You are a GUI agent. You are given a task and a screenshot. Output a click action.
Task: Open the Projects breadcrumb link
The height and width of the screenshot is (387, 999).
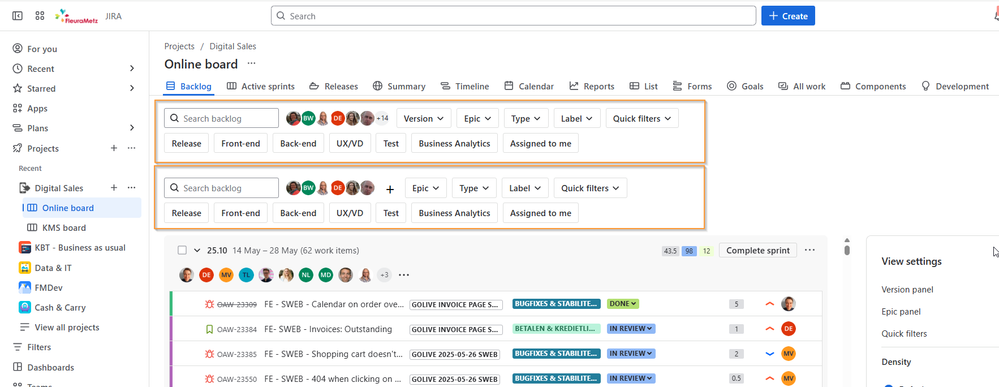[179, 46]
